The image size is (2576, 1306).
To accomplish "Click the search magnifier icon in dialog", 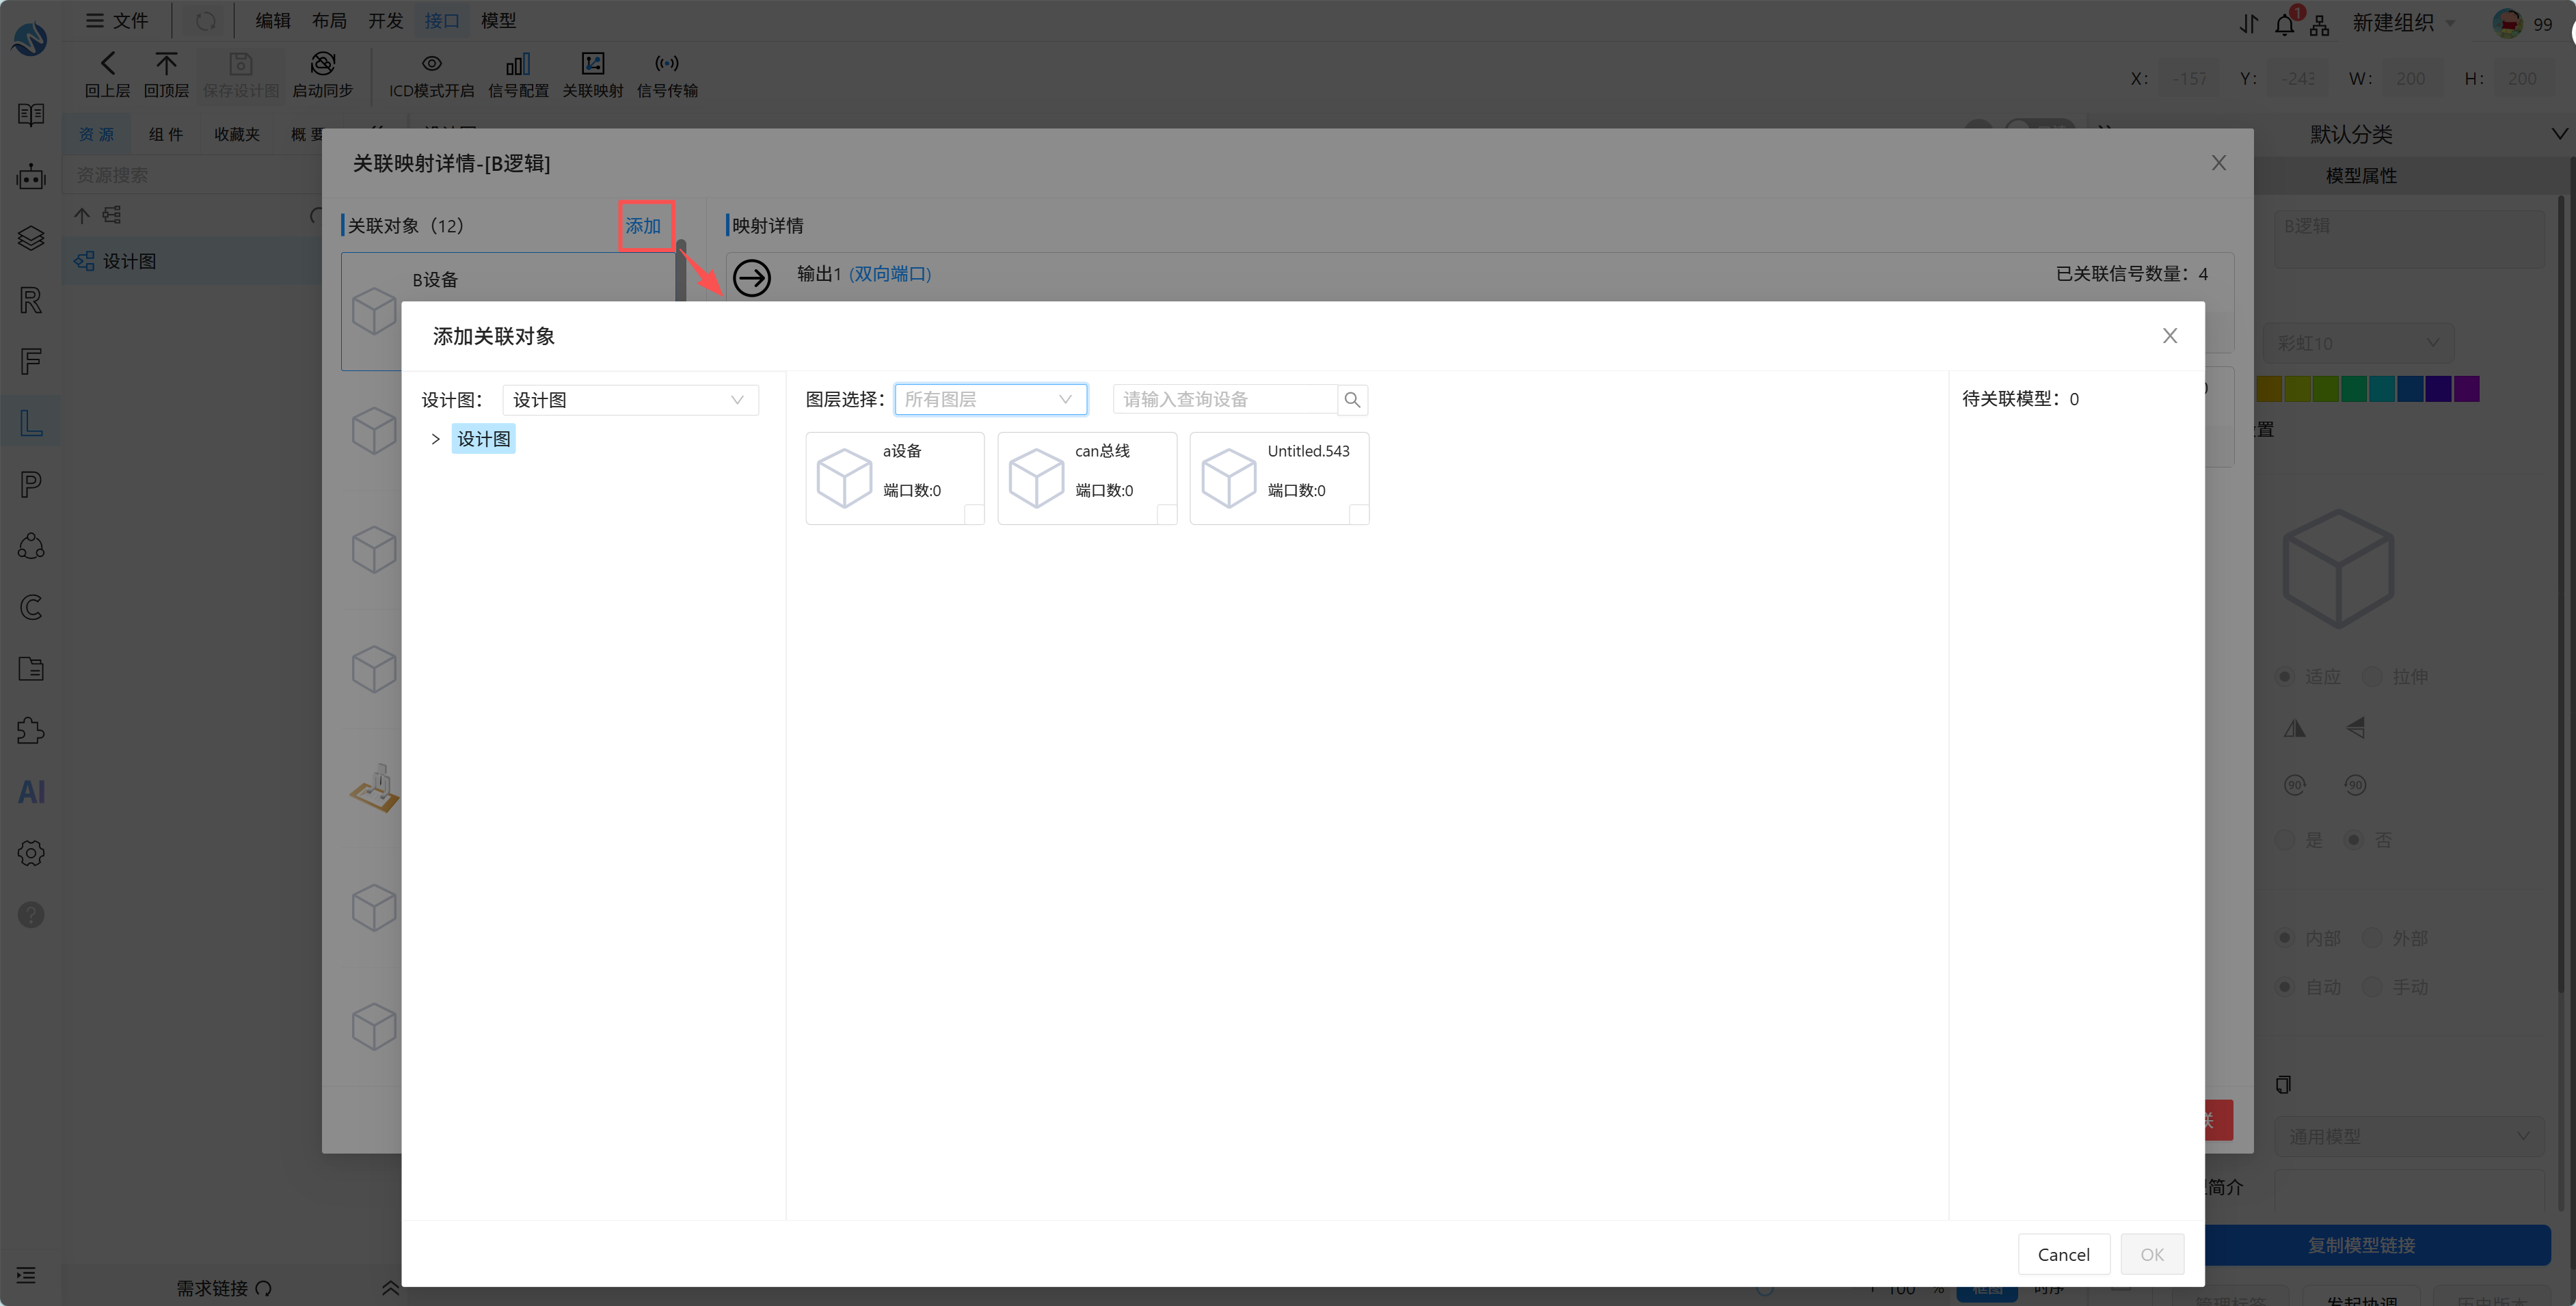I will pyautogui.click(x=1352, y=399).
